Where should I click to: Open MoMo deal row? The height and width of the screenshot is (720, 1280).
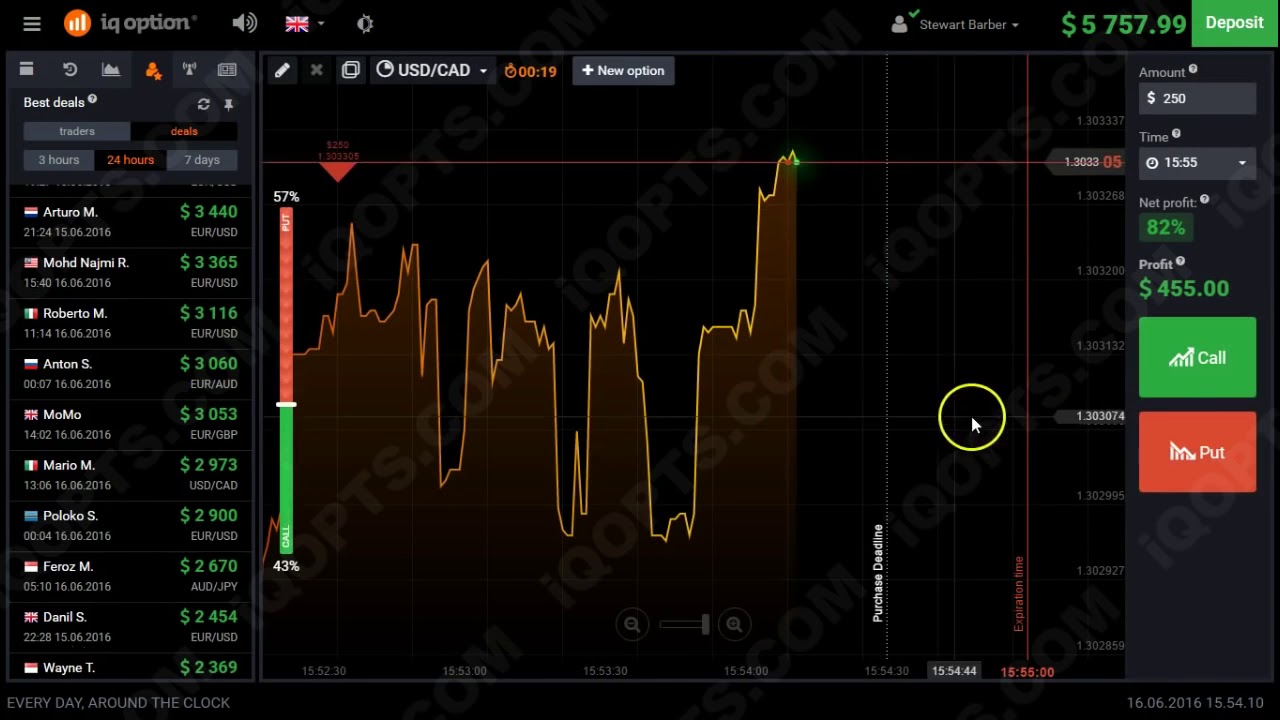pos(130,424)
